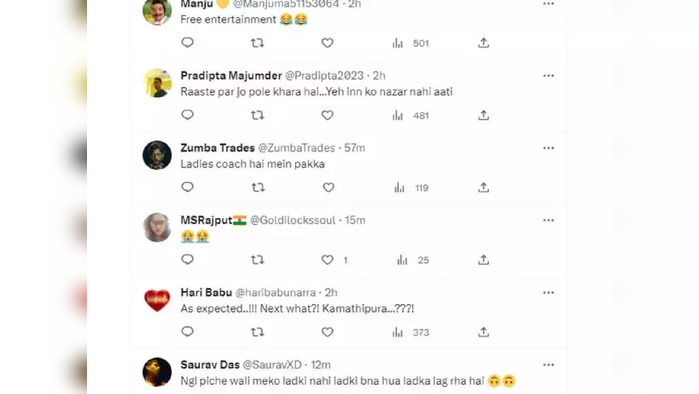699x394 pixels.
Task: Like Zumba Trades' Ladies coach tweet
Action: [x=329, y=188]
